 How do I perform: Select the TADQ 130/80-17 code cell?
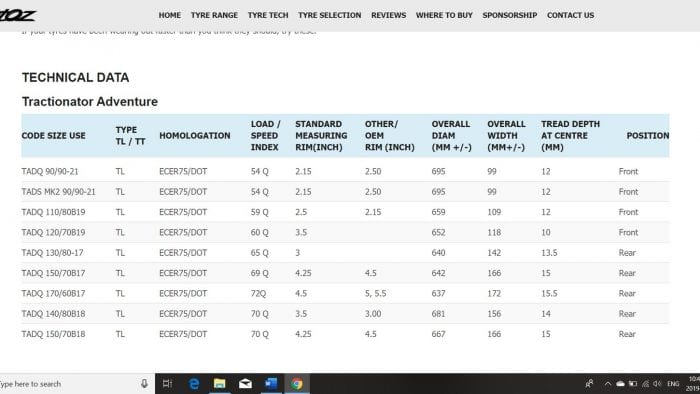point(52,253)
